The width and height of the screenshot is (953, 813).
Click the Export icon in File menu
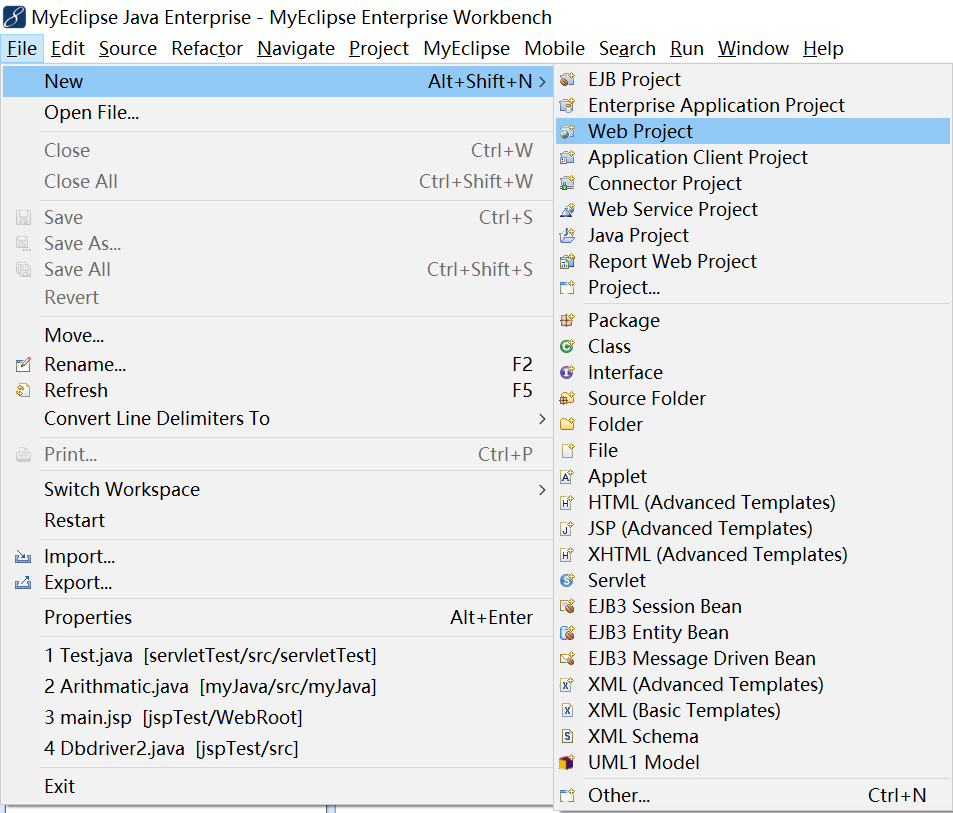coord(23,583)
